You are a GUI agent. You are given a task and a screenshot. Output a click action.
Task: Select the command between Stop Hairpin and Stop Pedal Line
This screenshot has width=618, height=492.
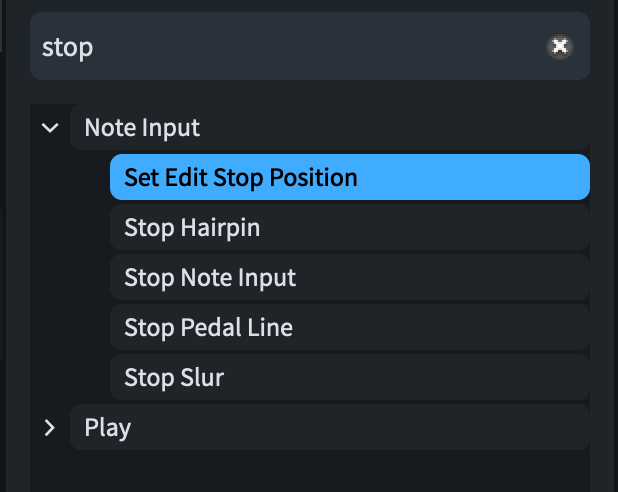point(349,278)
